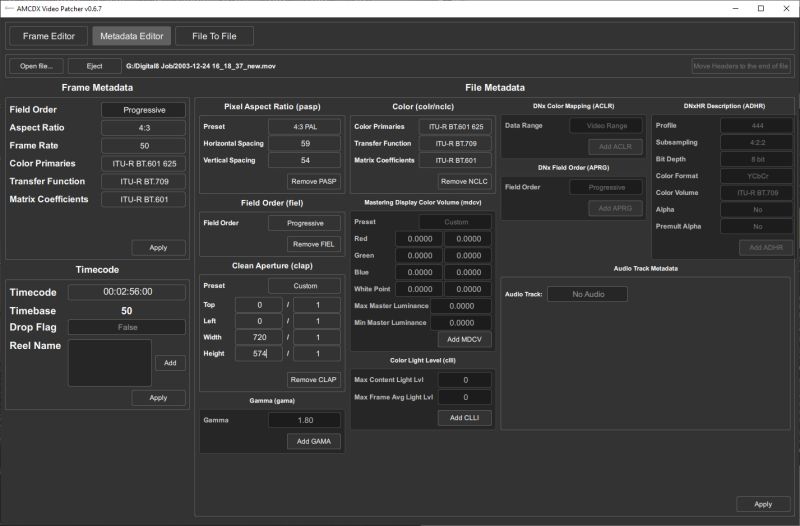Edit Max Content Light Lvl field

point(465,380)
